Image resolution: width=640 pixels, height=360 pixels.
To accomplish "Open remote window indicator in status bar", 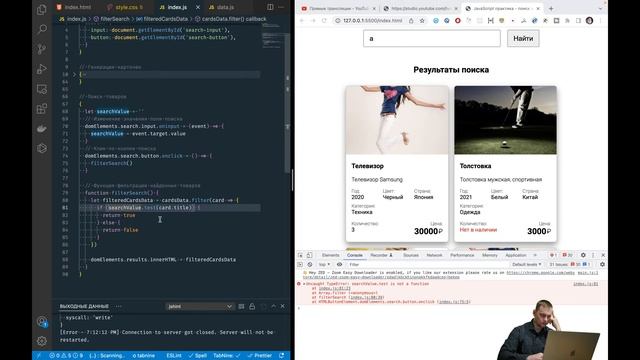I will pos(38,356).
